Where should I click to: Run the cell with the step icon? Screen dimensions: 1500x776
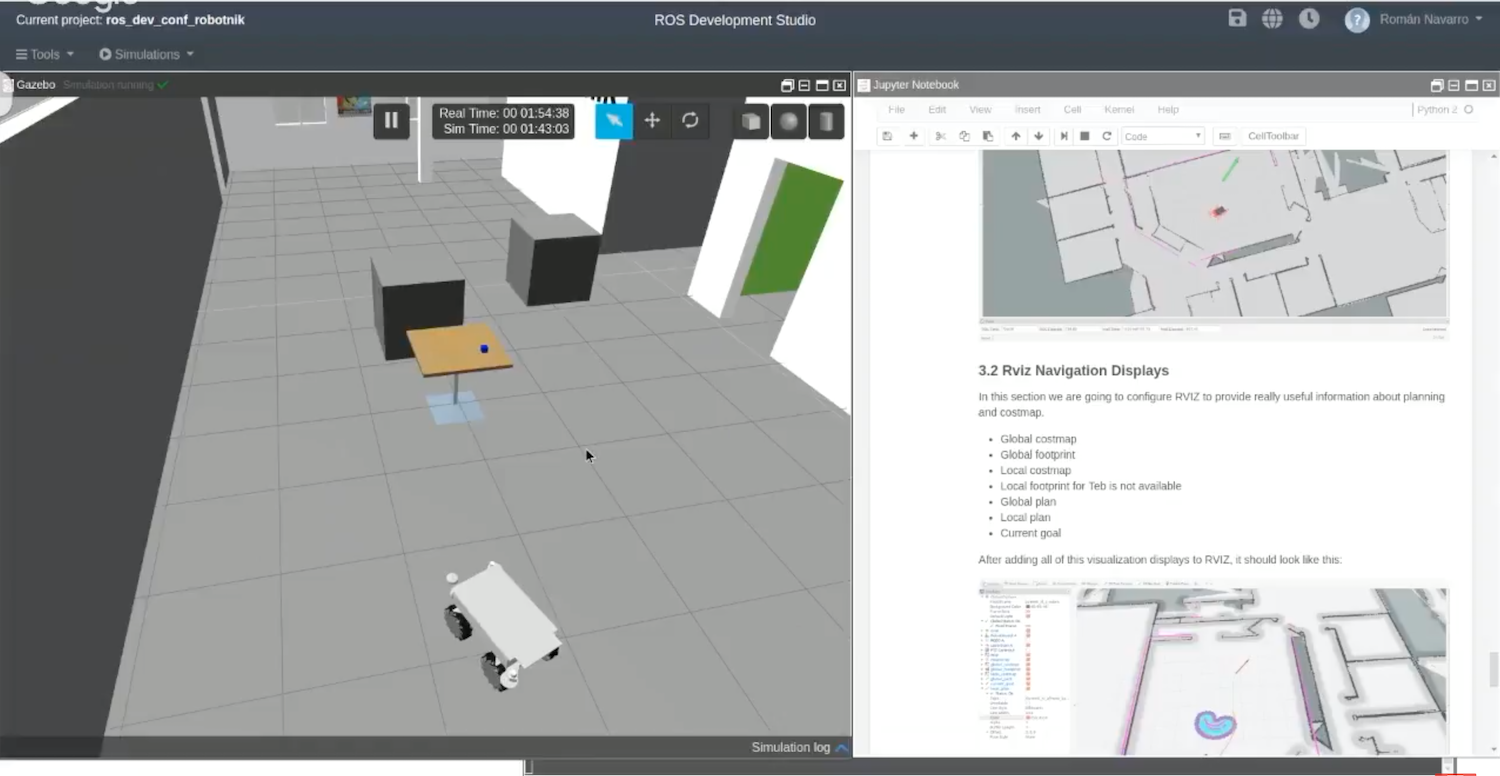1064,136
